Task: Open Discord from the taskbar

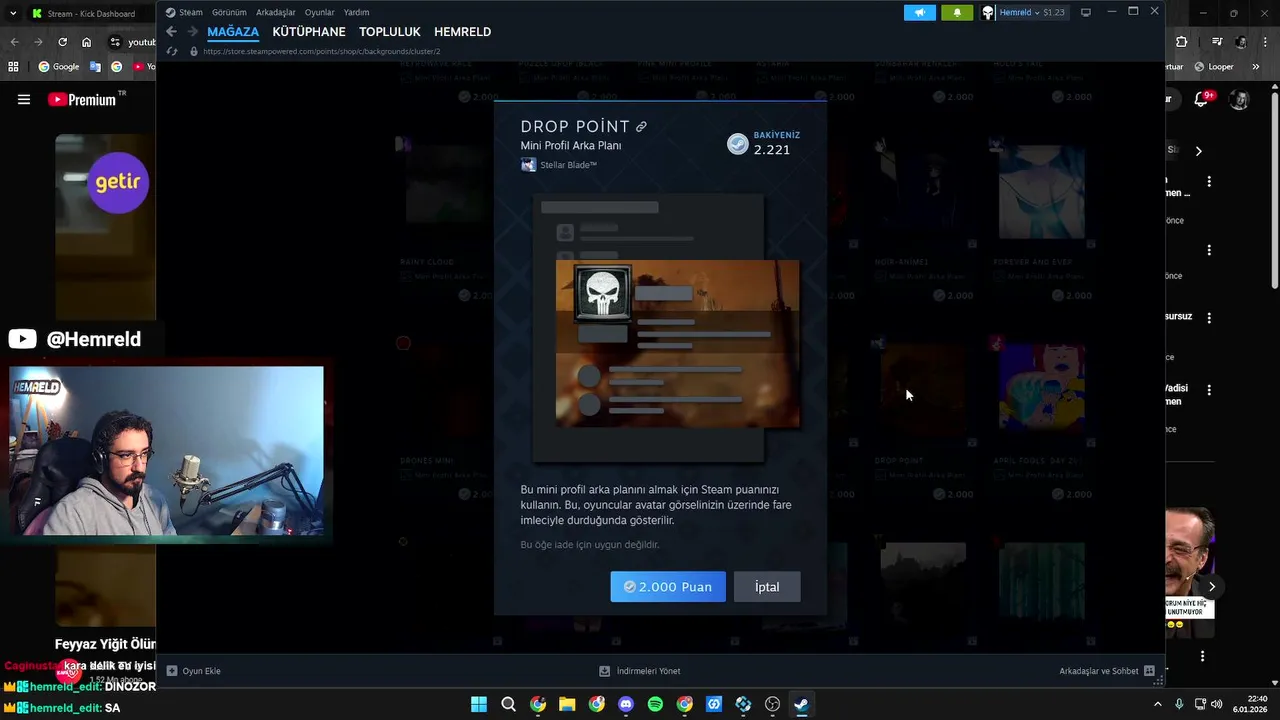Action: click(x=626, y=704)
